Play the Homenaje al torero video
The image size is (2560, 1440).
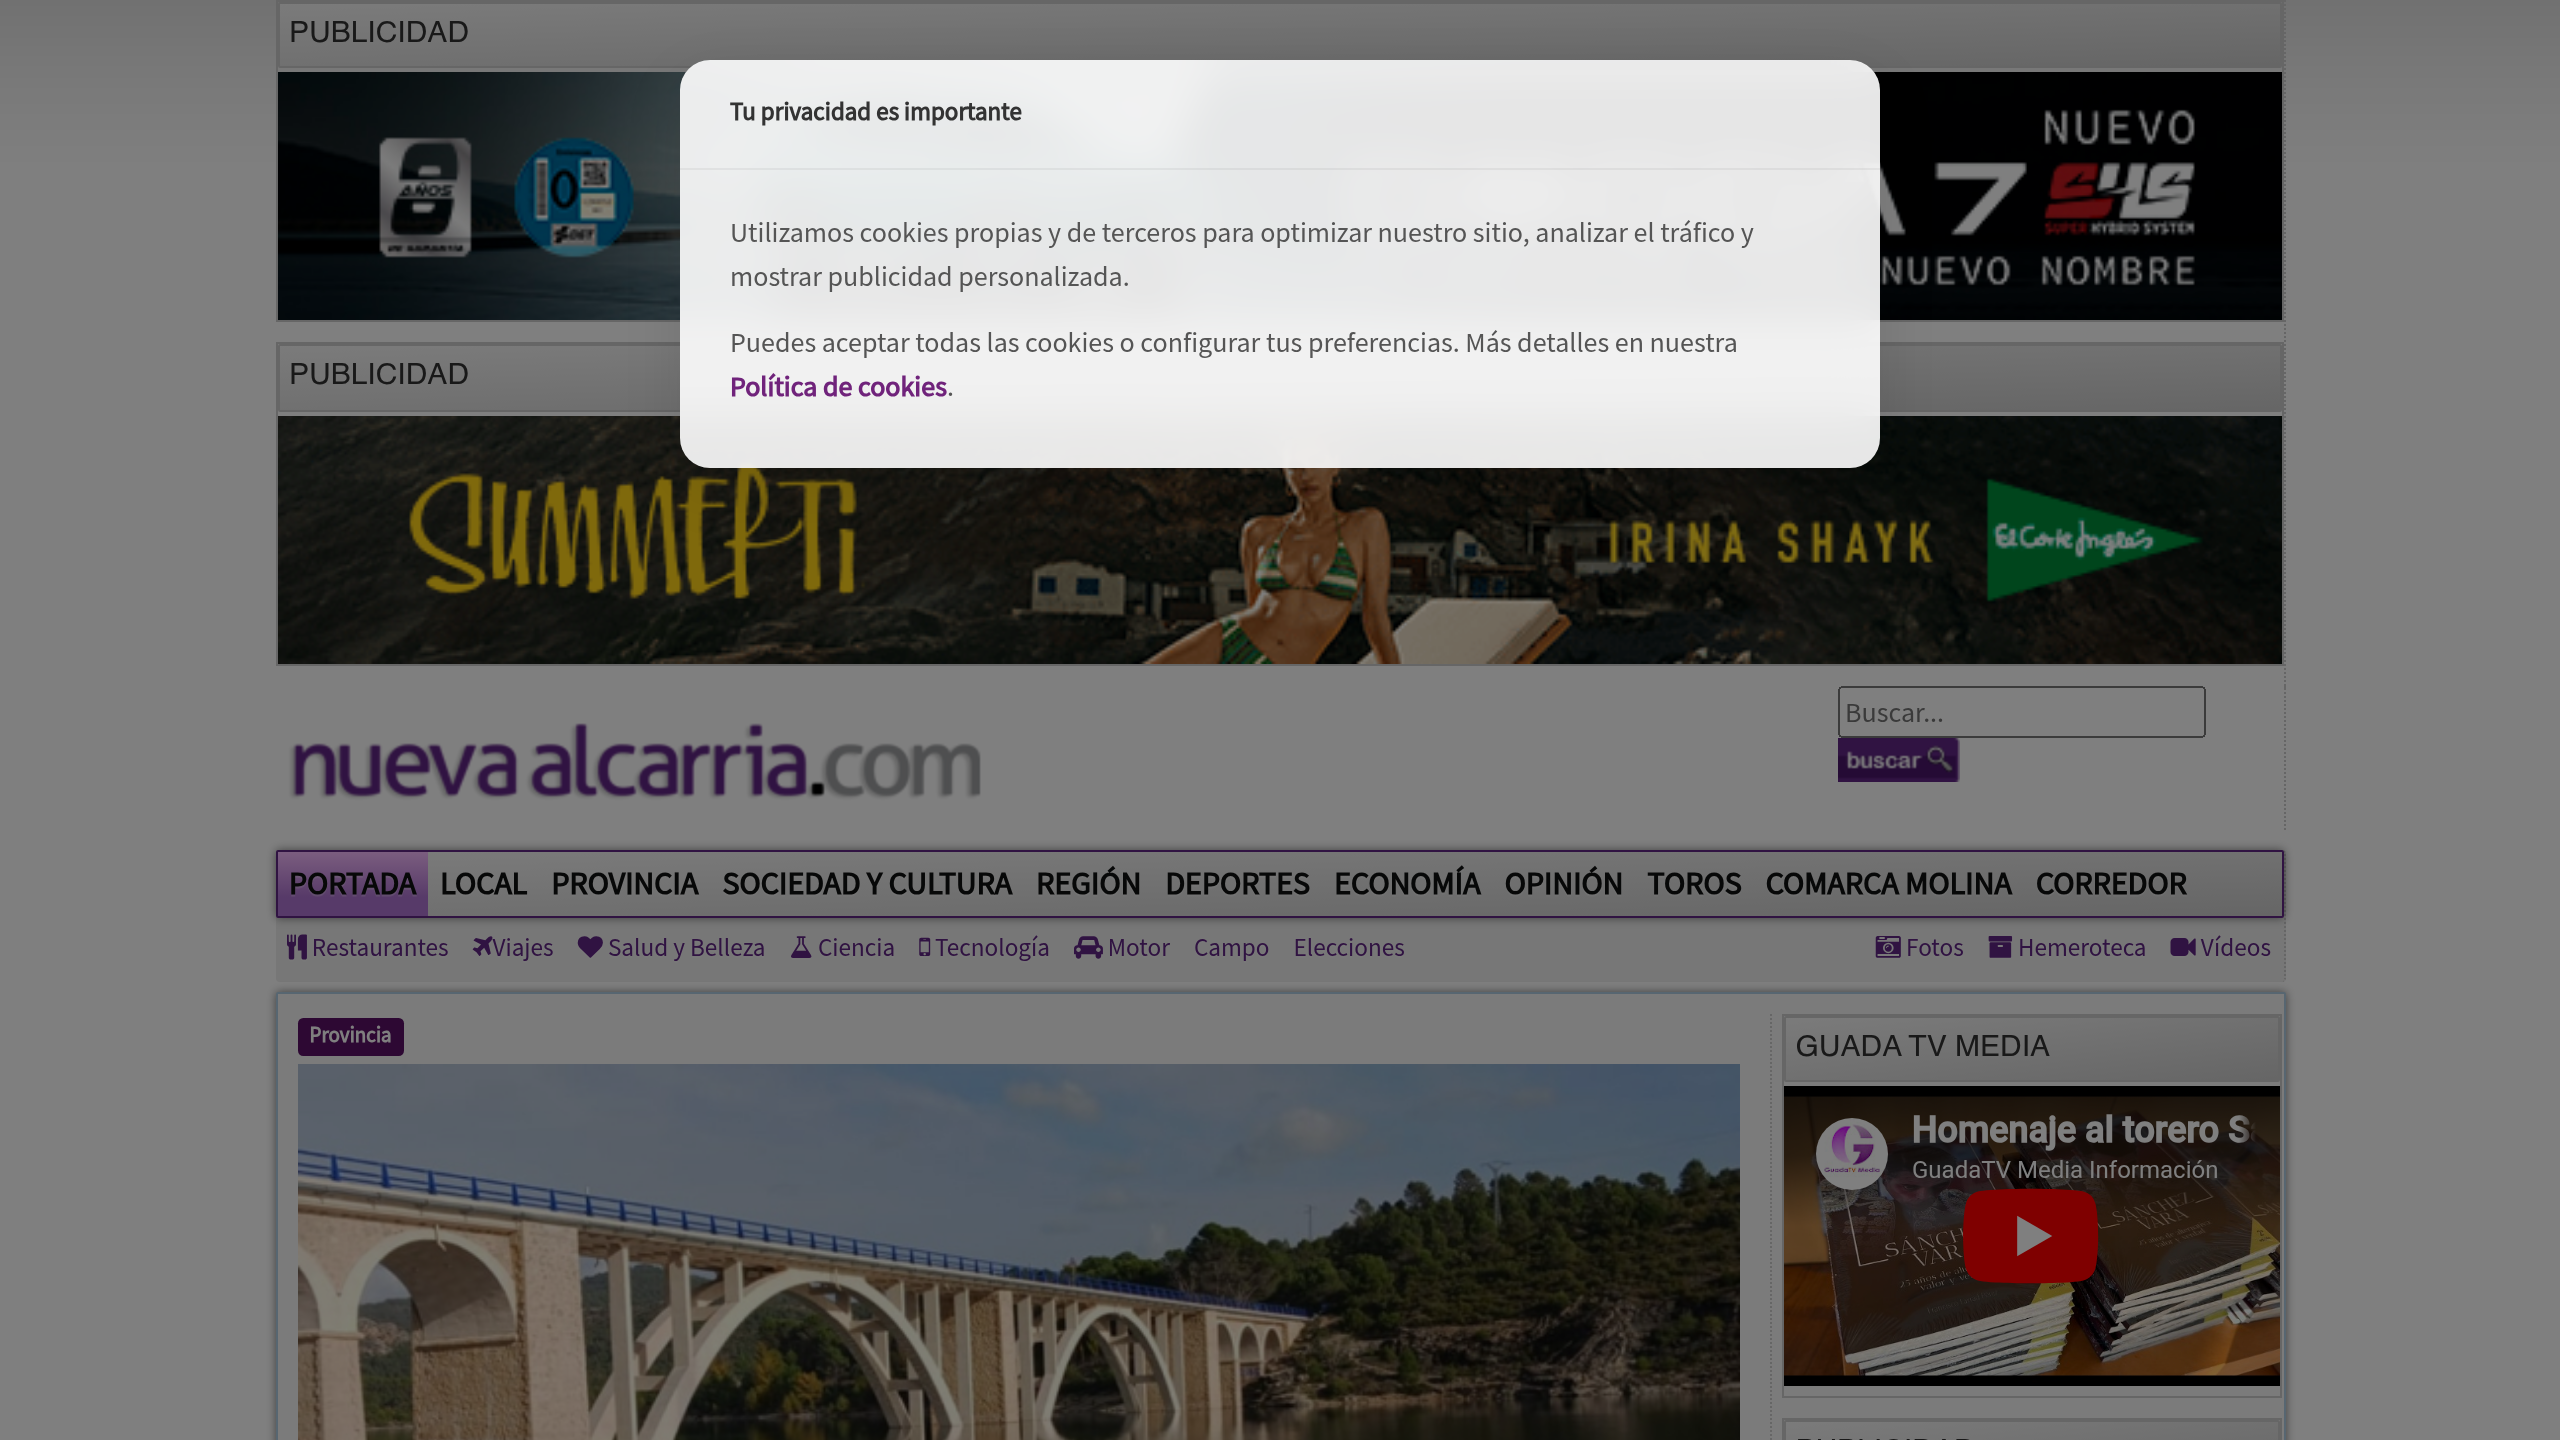pyautogui.click(x=2030, y=1236)
